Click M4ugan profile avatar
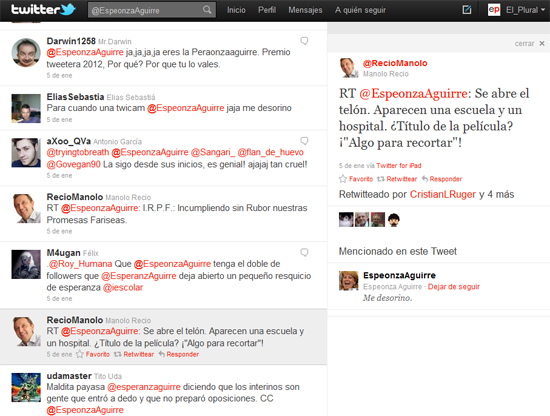 tap(26, 264)
